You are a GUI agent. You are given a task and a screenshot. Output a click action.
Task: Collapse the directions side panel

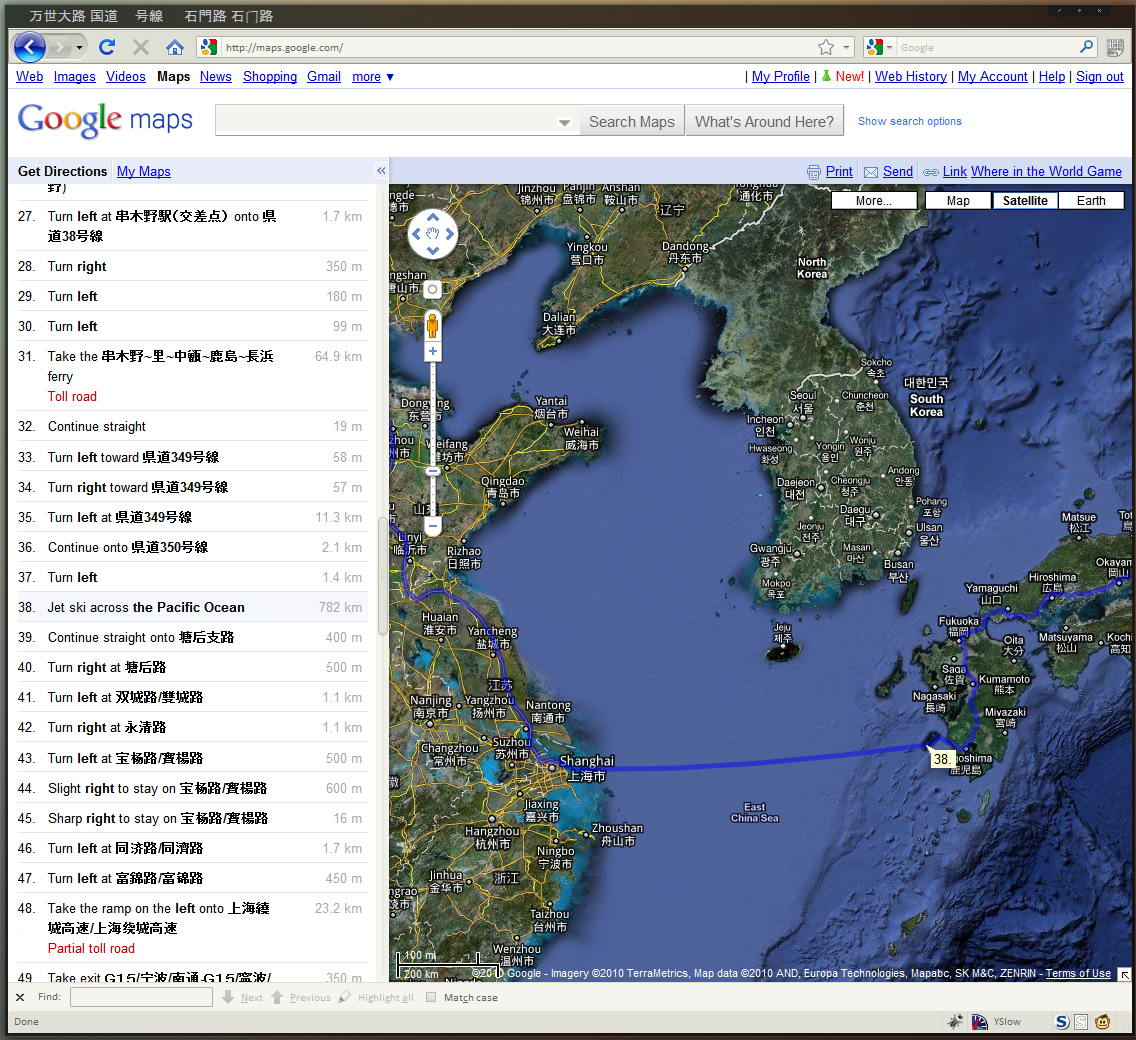(x=381, y=171)
